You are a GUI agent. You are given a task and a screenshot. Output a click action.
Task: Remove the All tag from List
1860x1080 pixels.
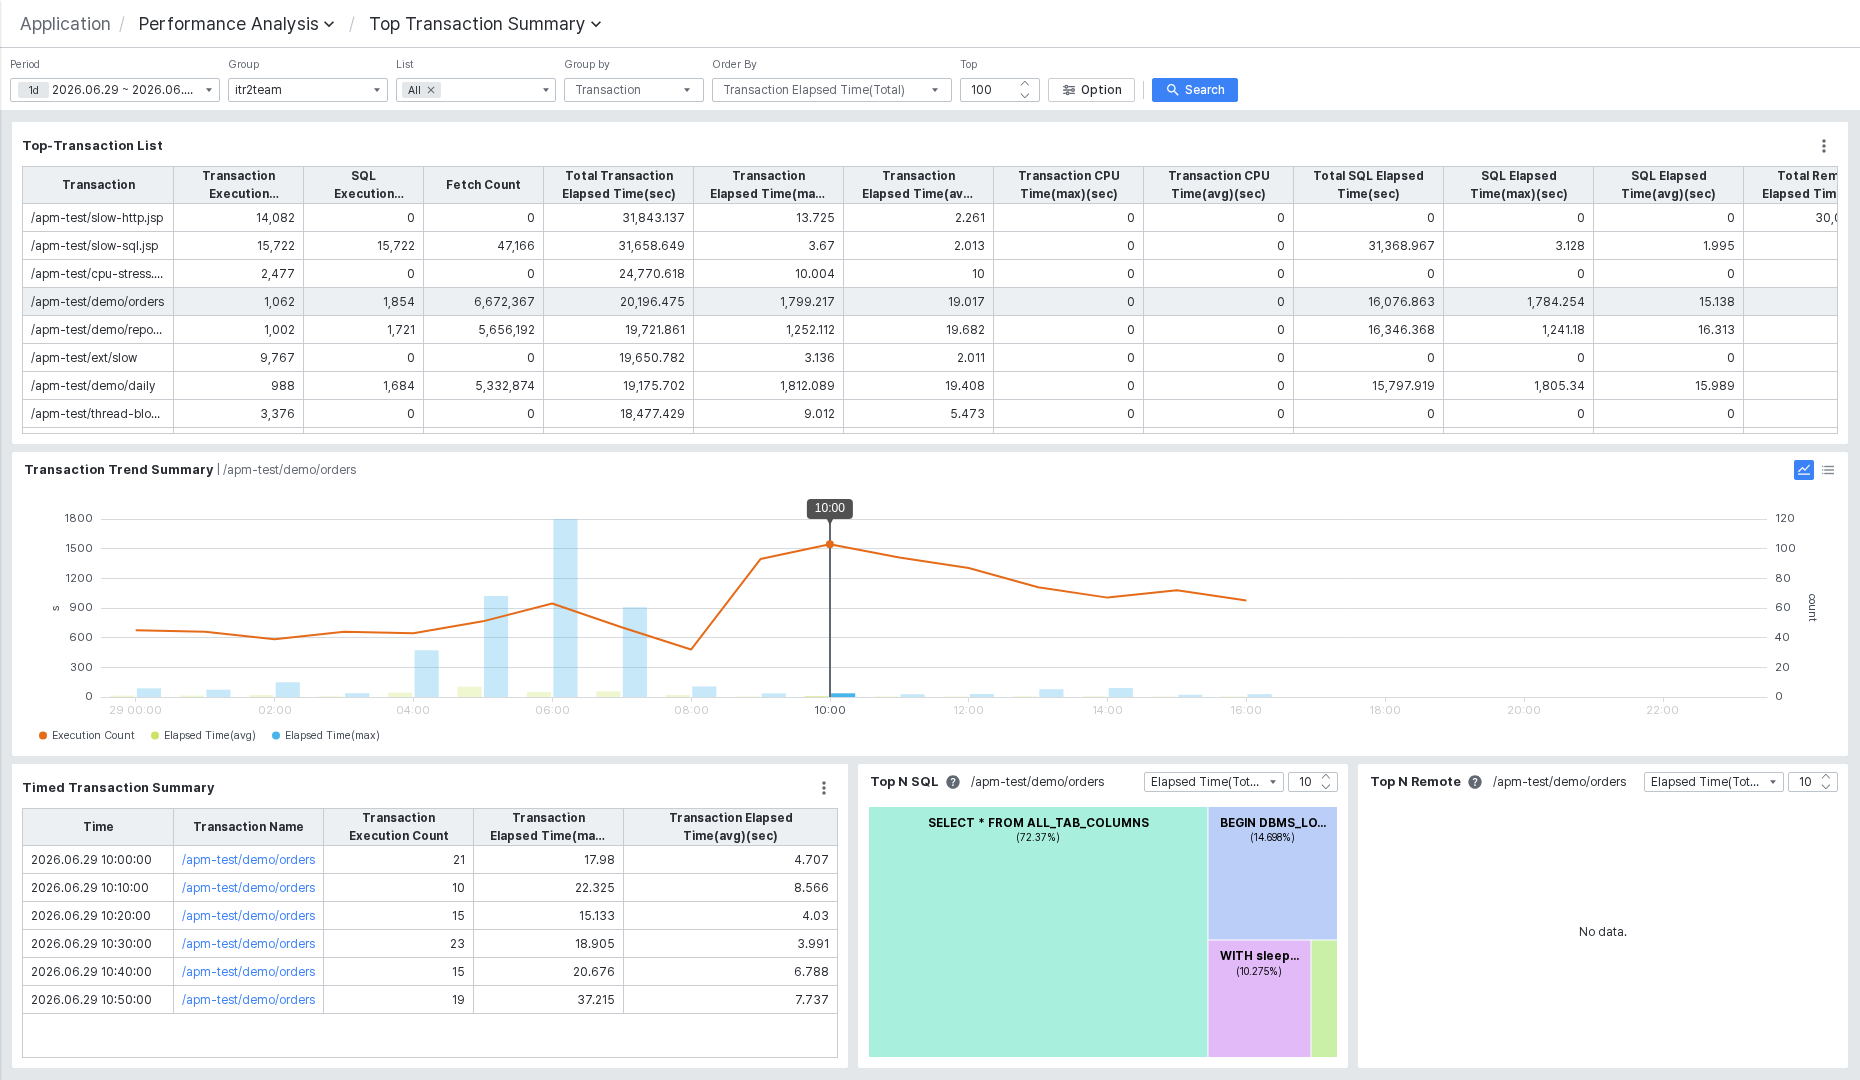pyautogui.click(x=431, y=90)
